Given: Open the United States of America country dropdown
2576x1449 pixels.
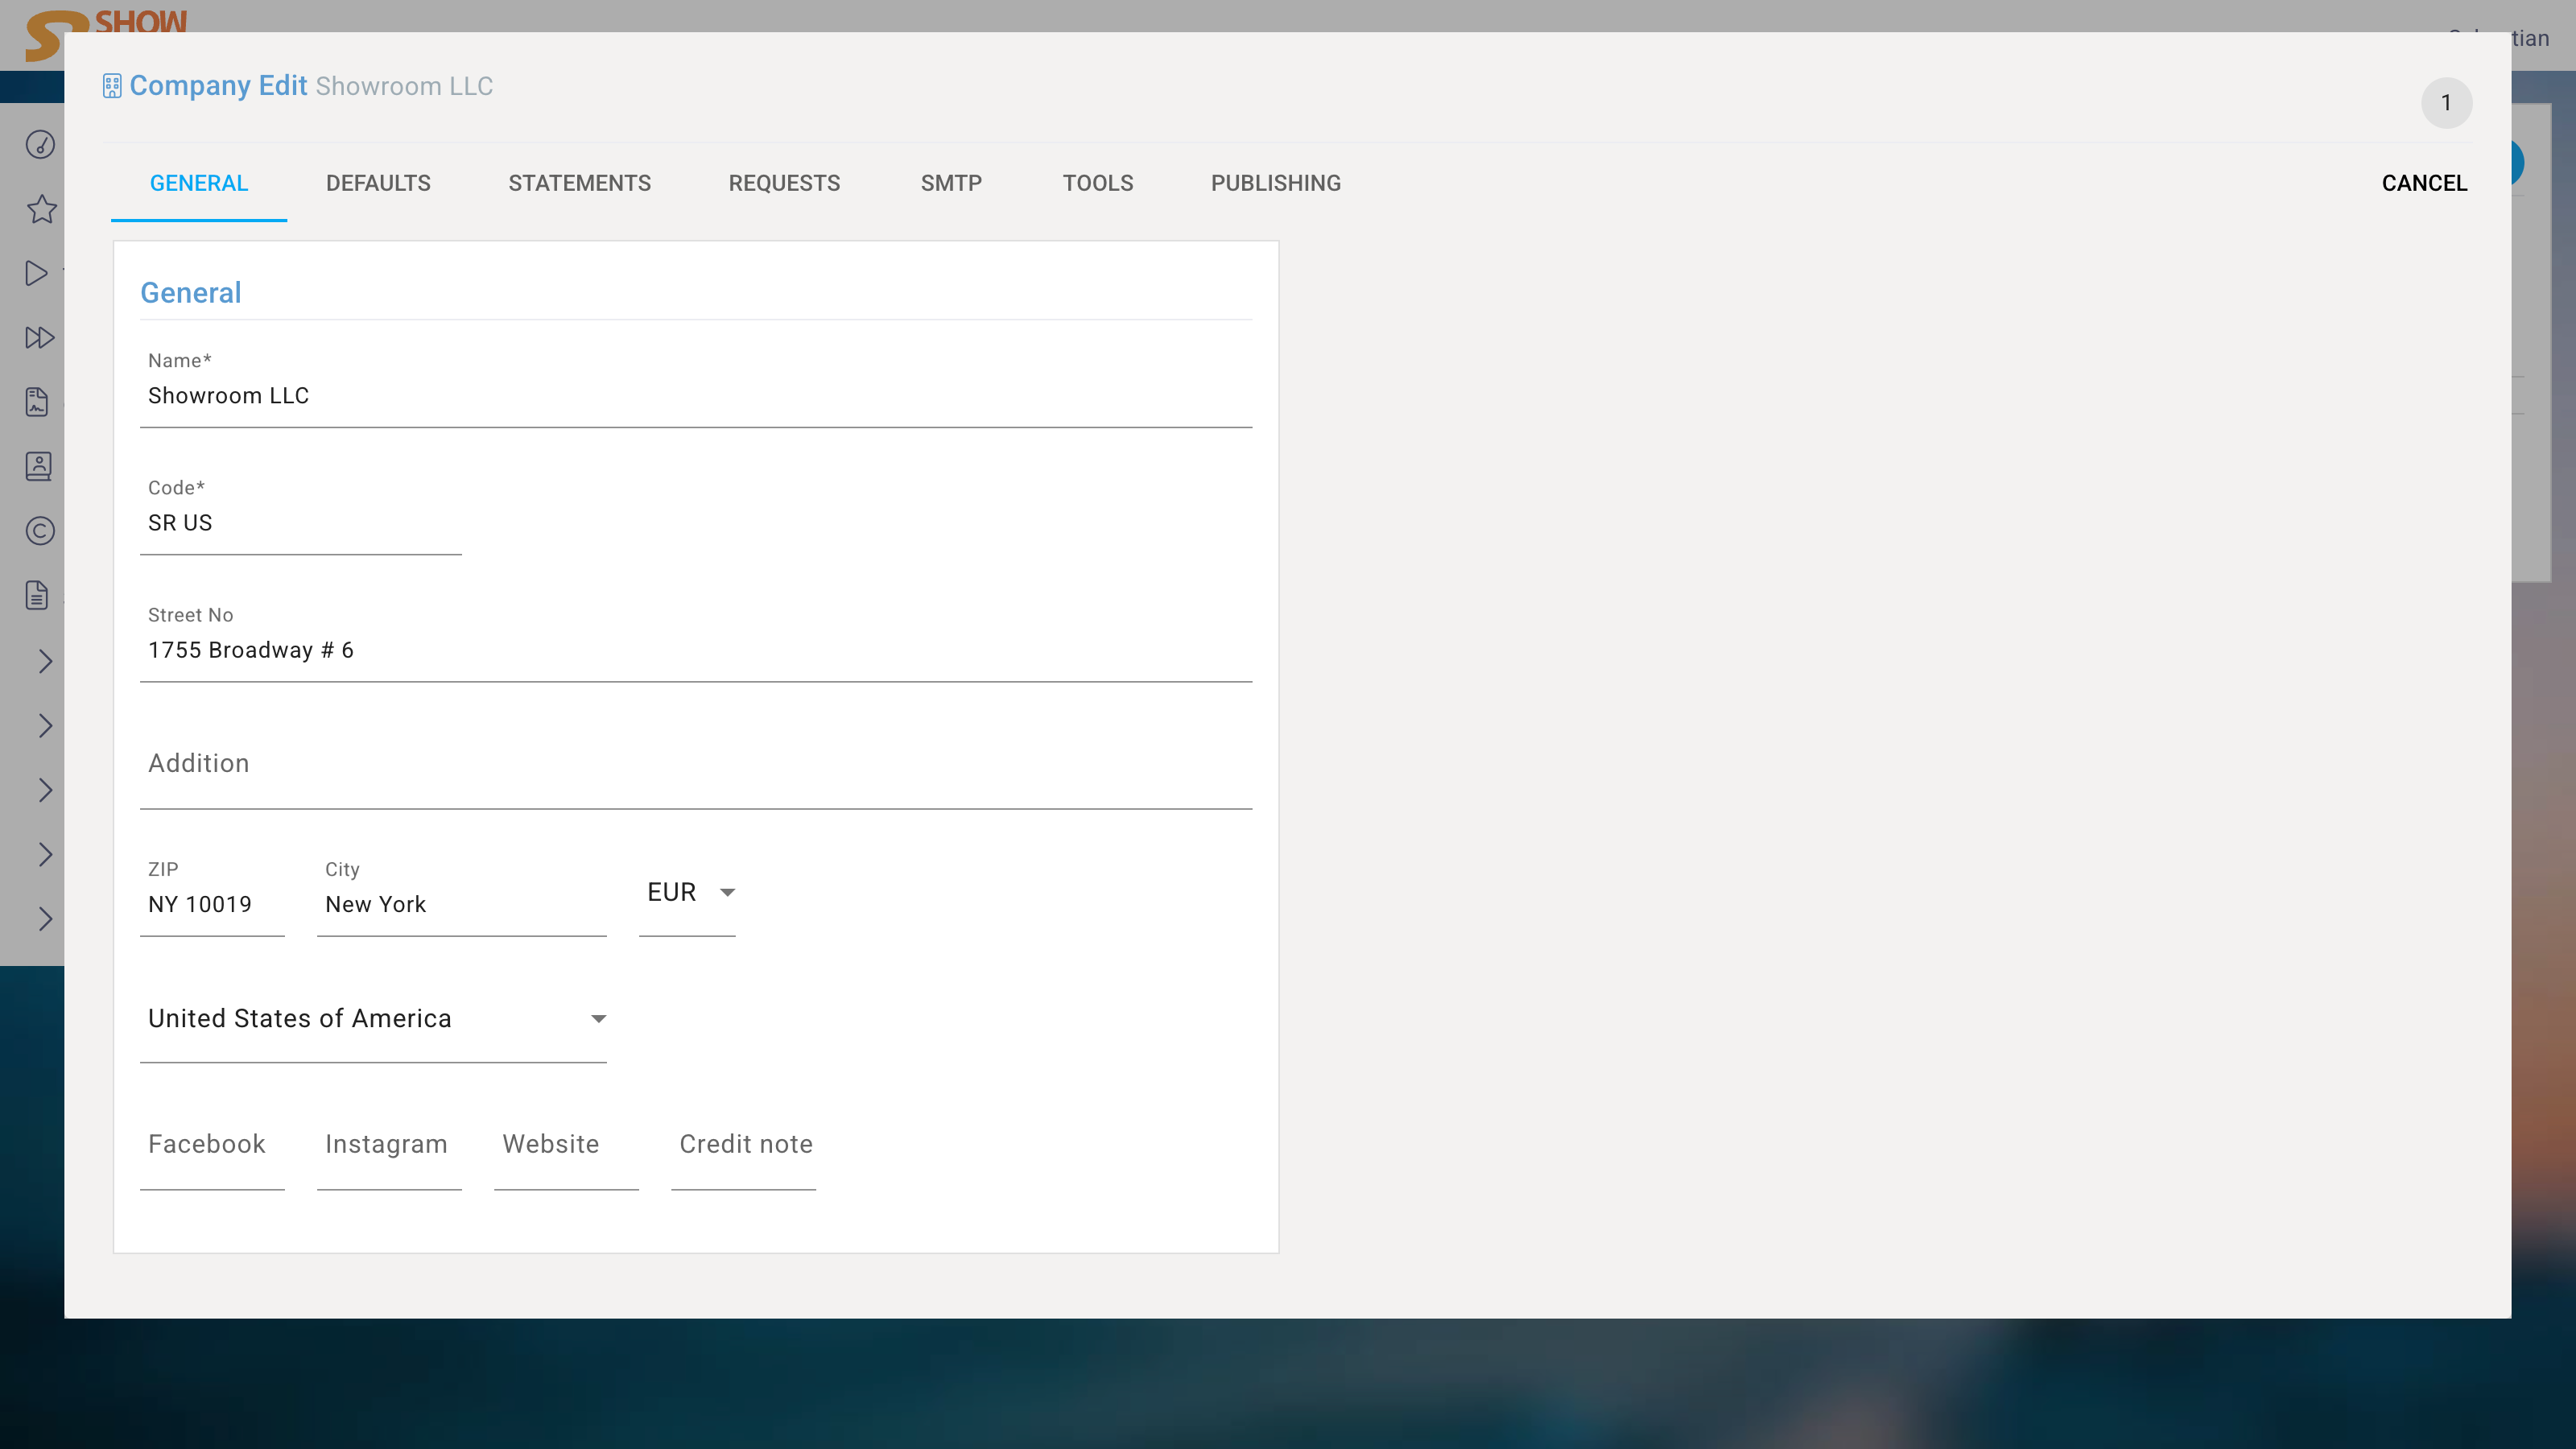Looking at the screenshot, I should (374, 1019).
